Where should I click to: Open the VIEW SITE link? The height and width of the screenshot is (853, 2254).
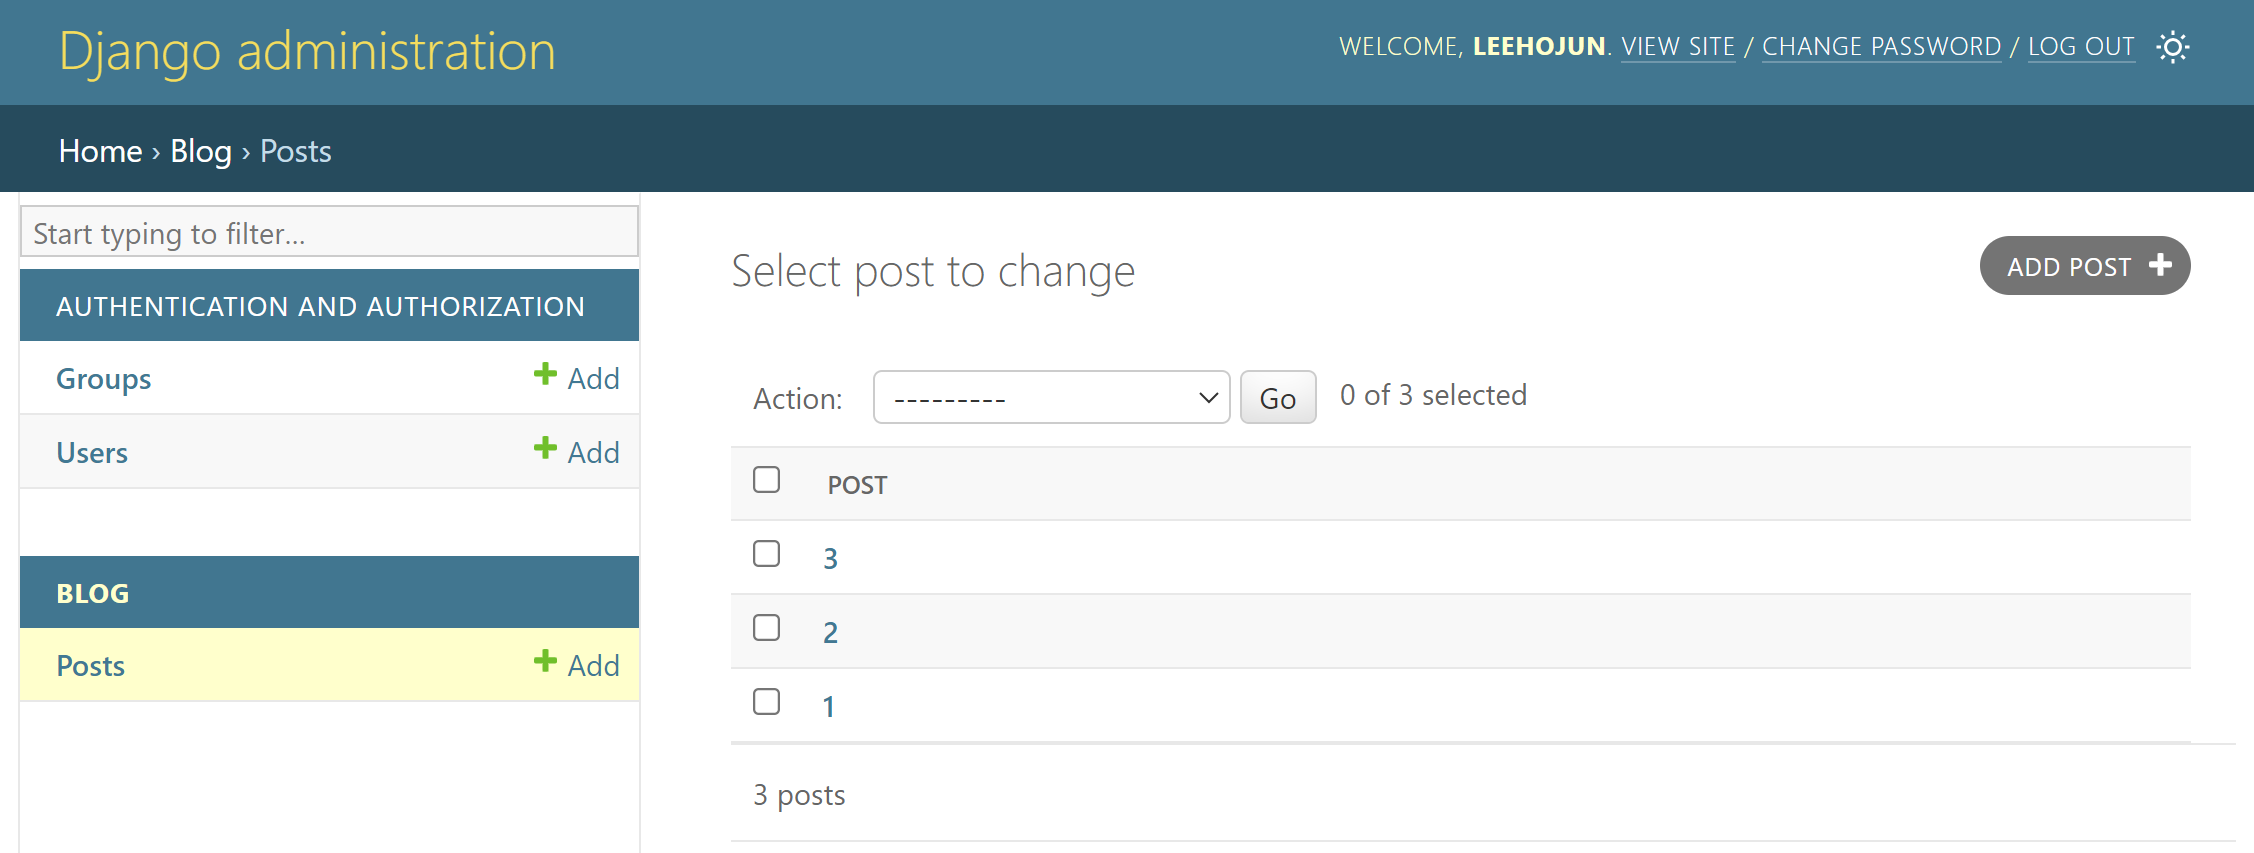1678,47
